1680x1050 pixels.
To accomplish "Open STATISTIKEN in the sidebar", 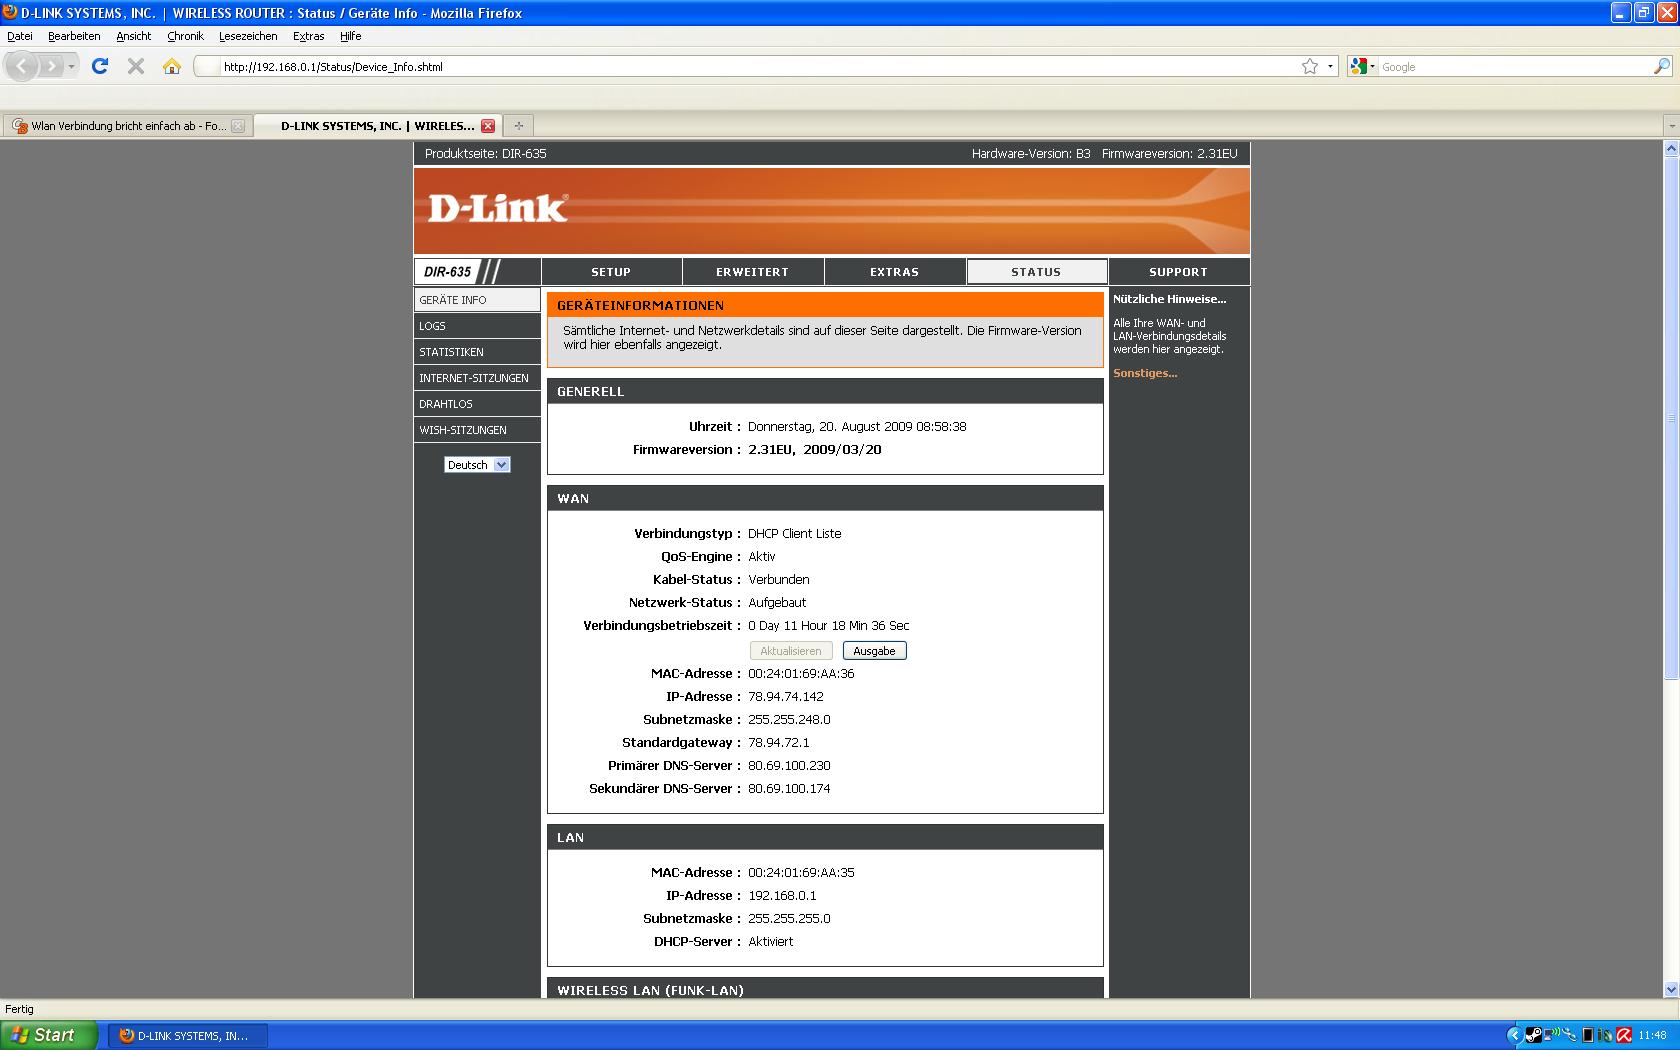I will click(x=477, y=352).
